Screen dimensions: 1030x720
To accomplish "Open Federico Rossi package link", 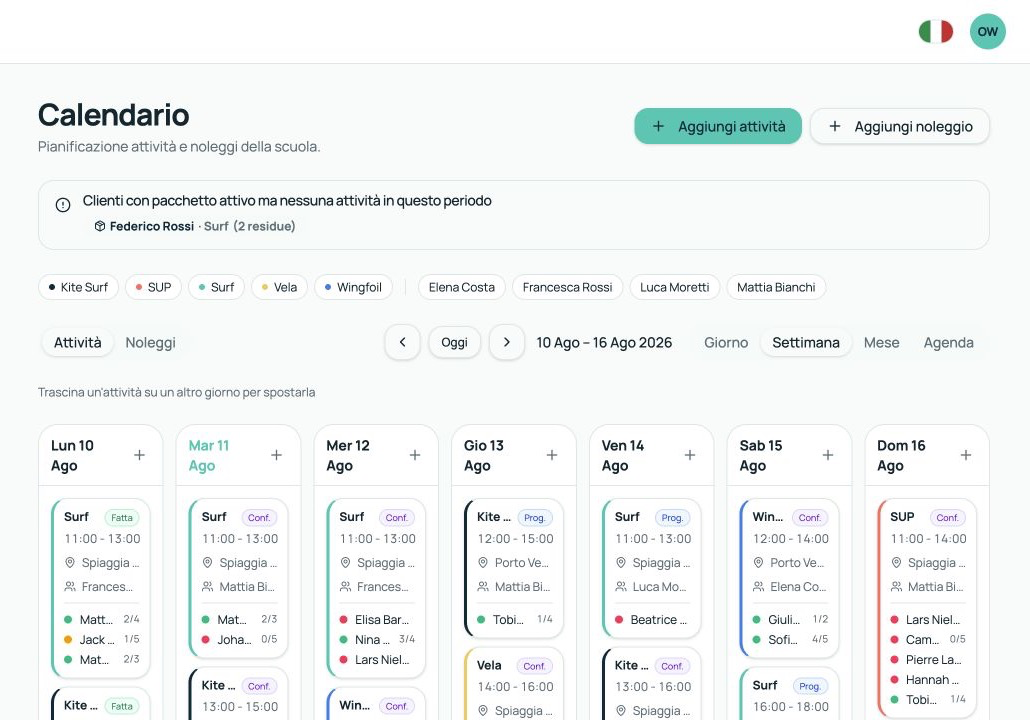I will 194,226.
